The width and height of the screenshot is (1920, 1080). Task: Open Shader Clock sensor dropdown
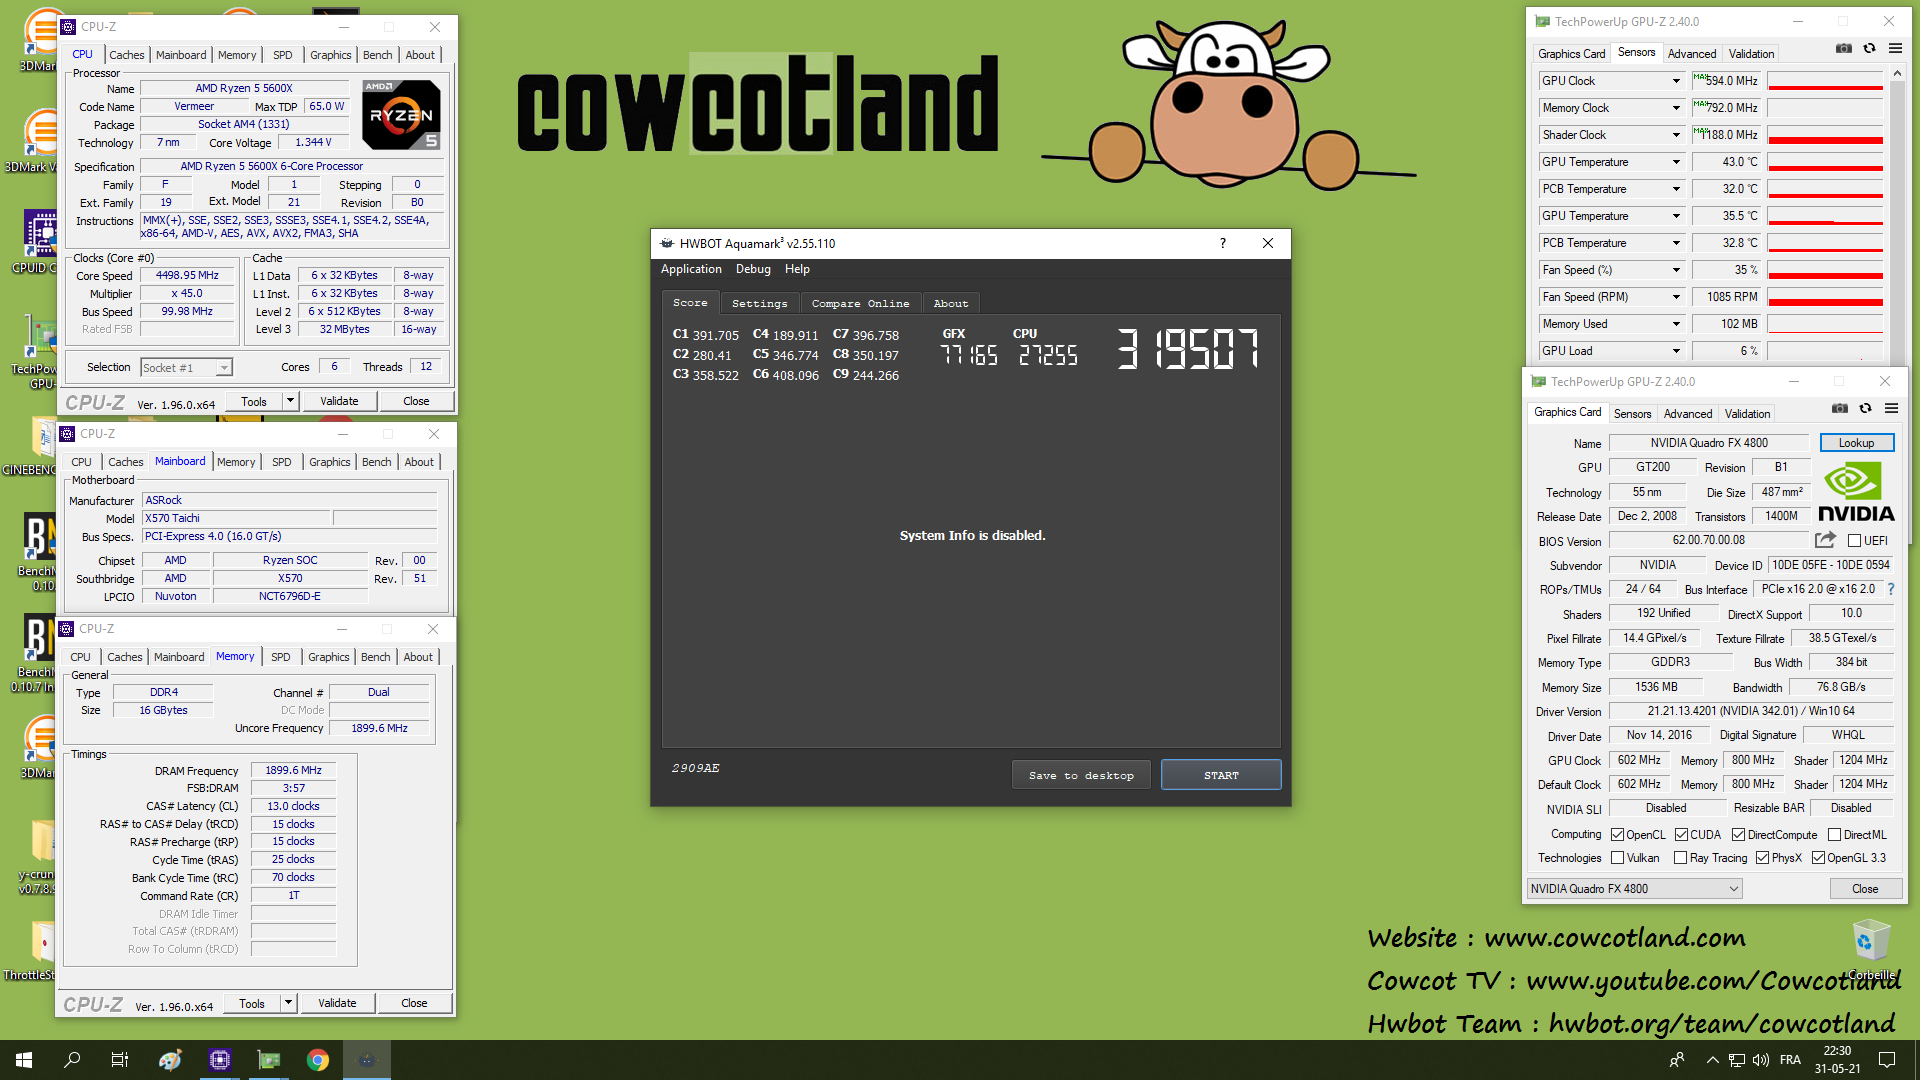tap(1676, 135)
